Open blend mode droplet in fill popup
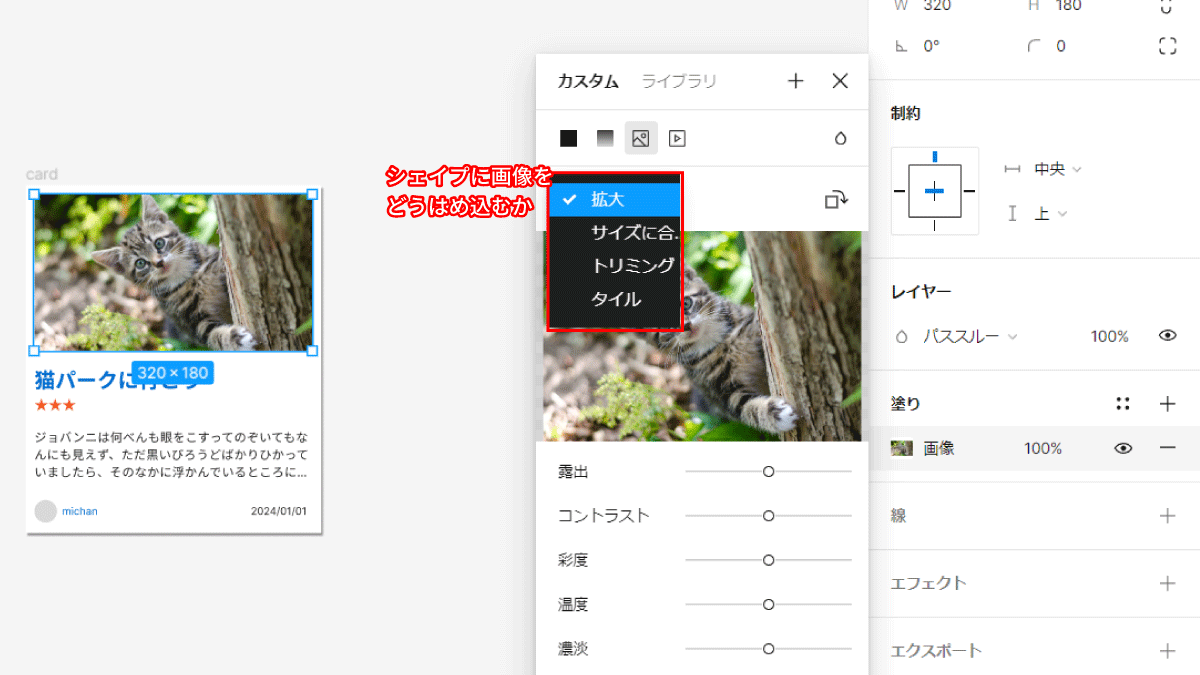The width and height of the screenshot is (1200, 675). [x=840, y=139]
